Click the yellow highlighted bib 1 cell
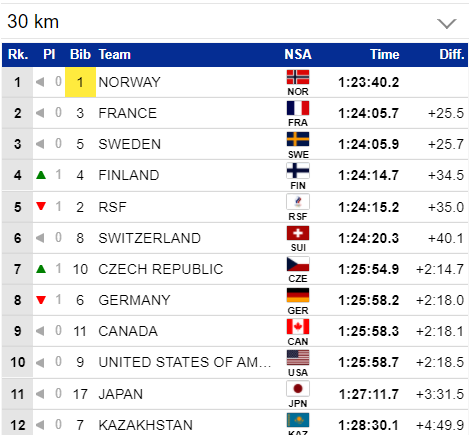This screenshot has width=471, height=435. click(80, 82)
